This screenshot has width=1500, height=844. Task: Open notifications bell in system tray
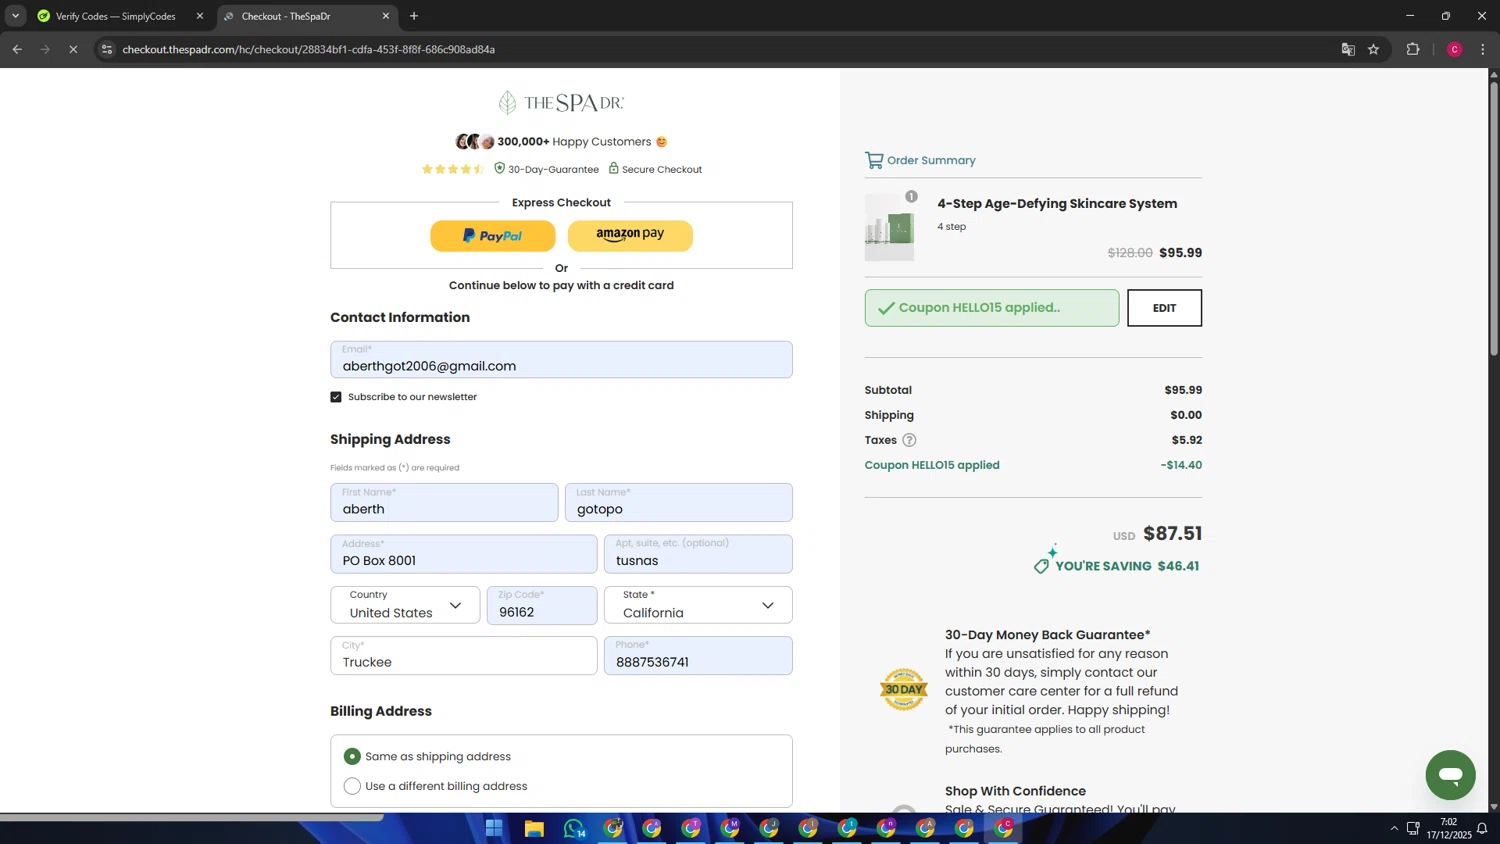coord(1482,828)
